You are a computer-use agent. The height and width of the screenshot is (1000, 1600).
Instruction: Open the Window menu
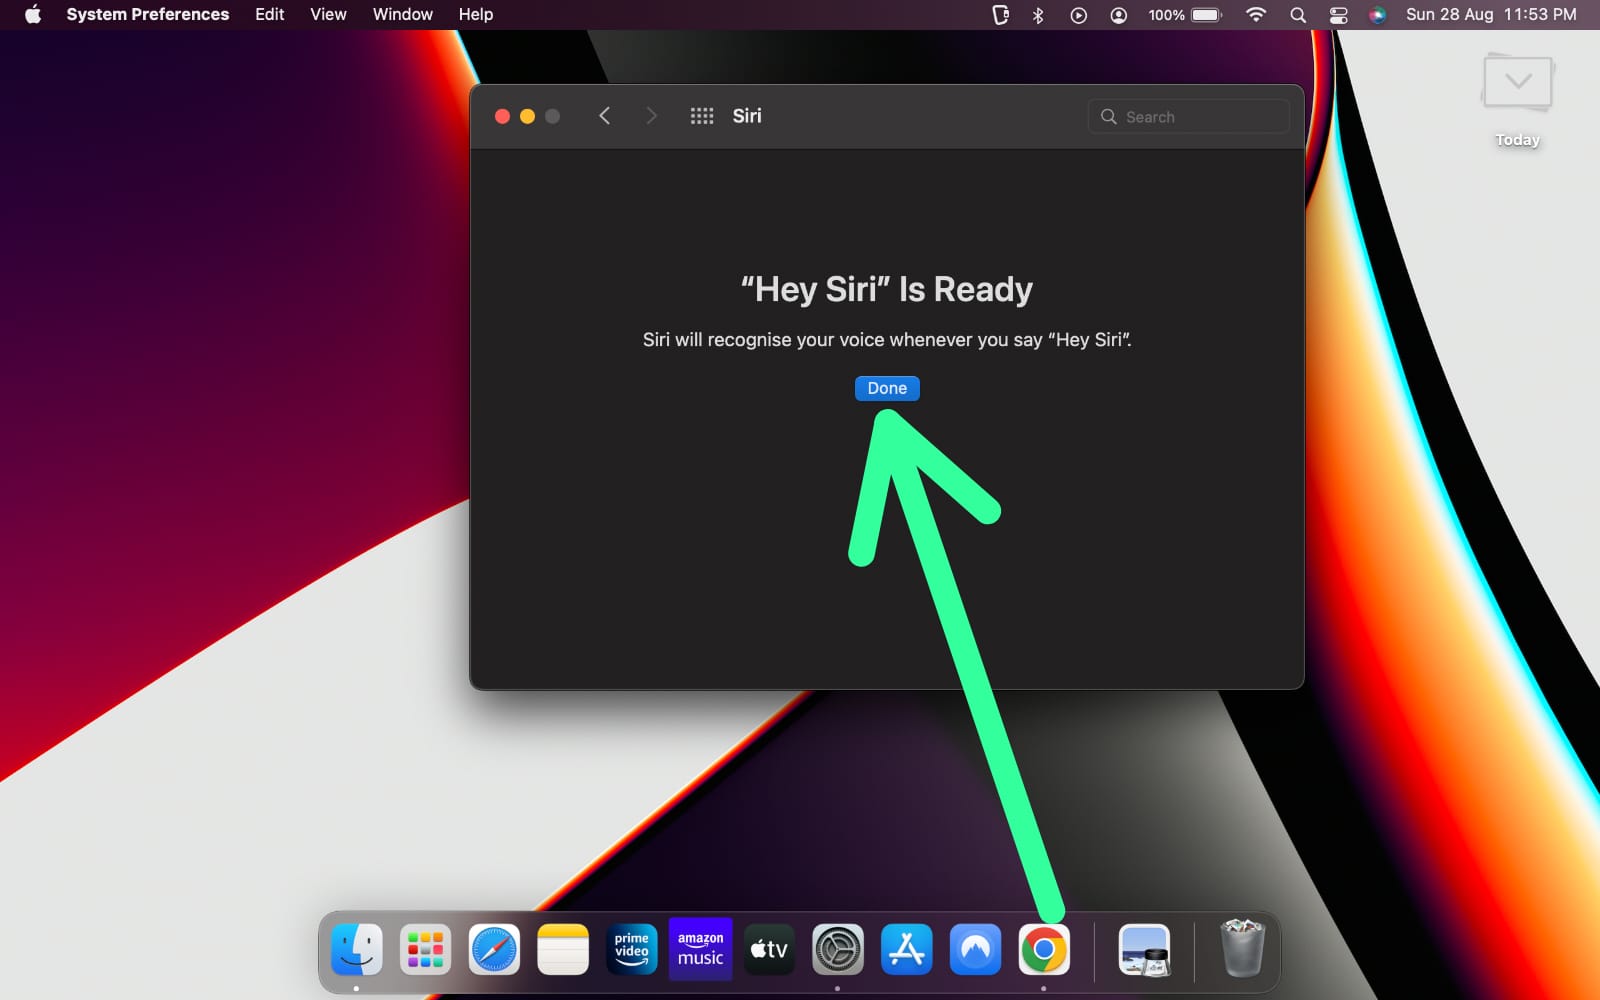(403, 14)
